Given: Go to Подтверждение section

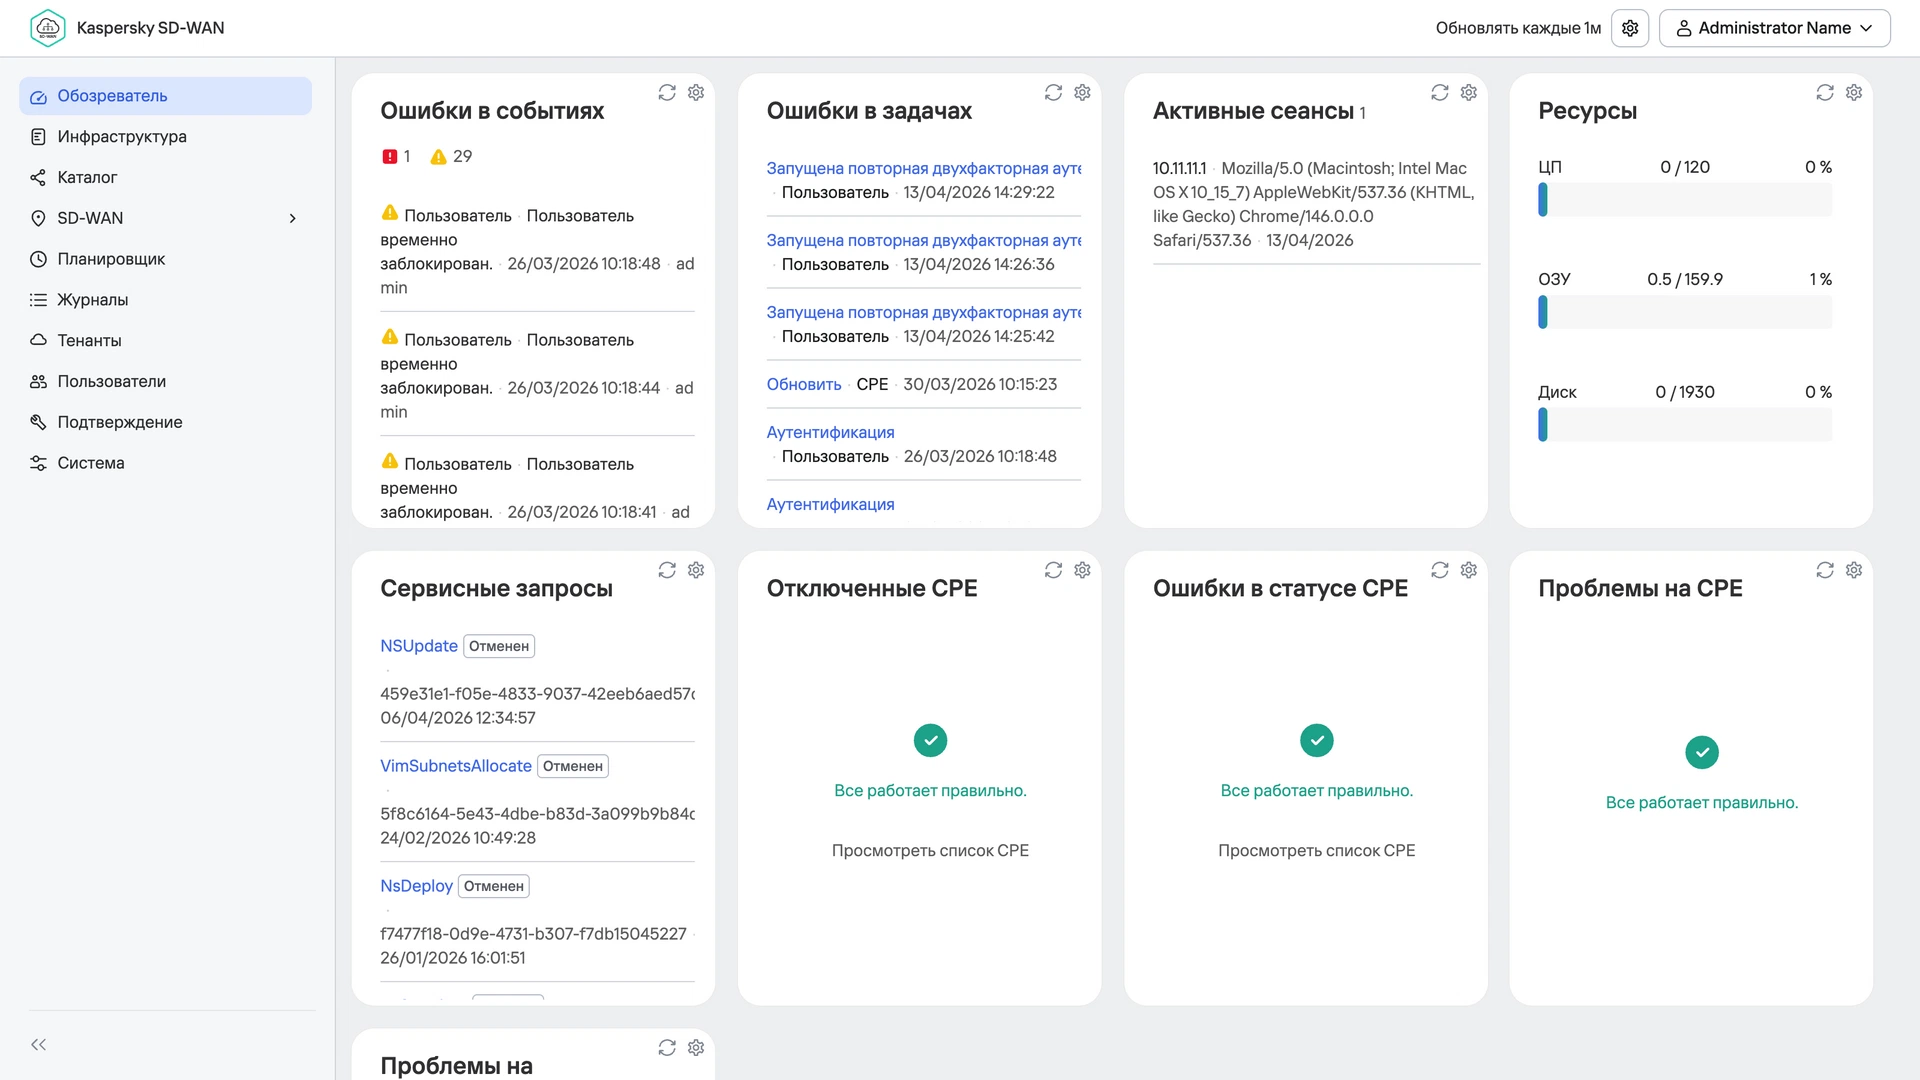Looking at the screenshot, I should (x=165, y=422).
